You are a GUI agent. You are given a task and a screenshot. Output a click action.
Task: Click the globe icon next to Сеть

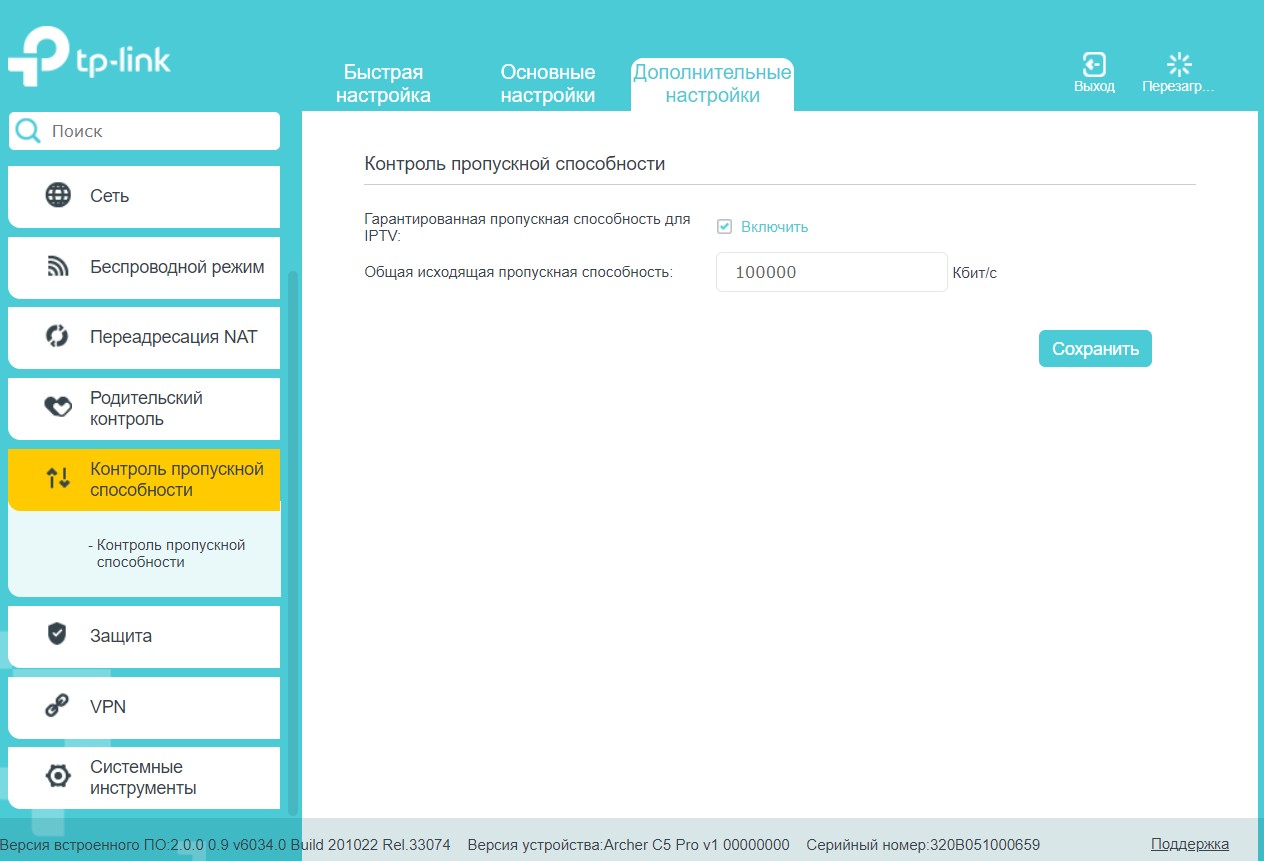[x=58, y=195]
